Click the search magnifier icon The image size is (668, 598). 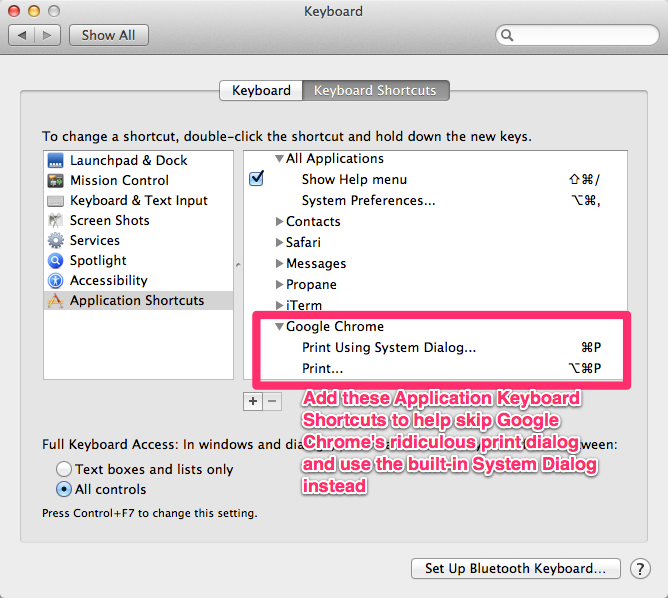point(507,35)
